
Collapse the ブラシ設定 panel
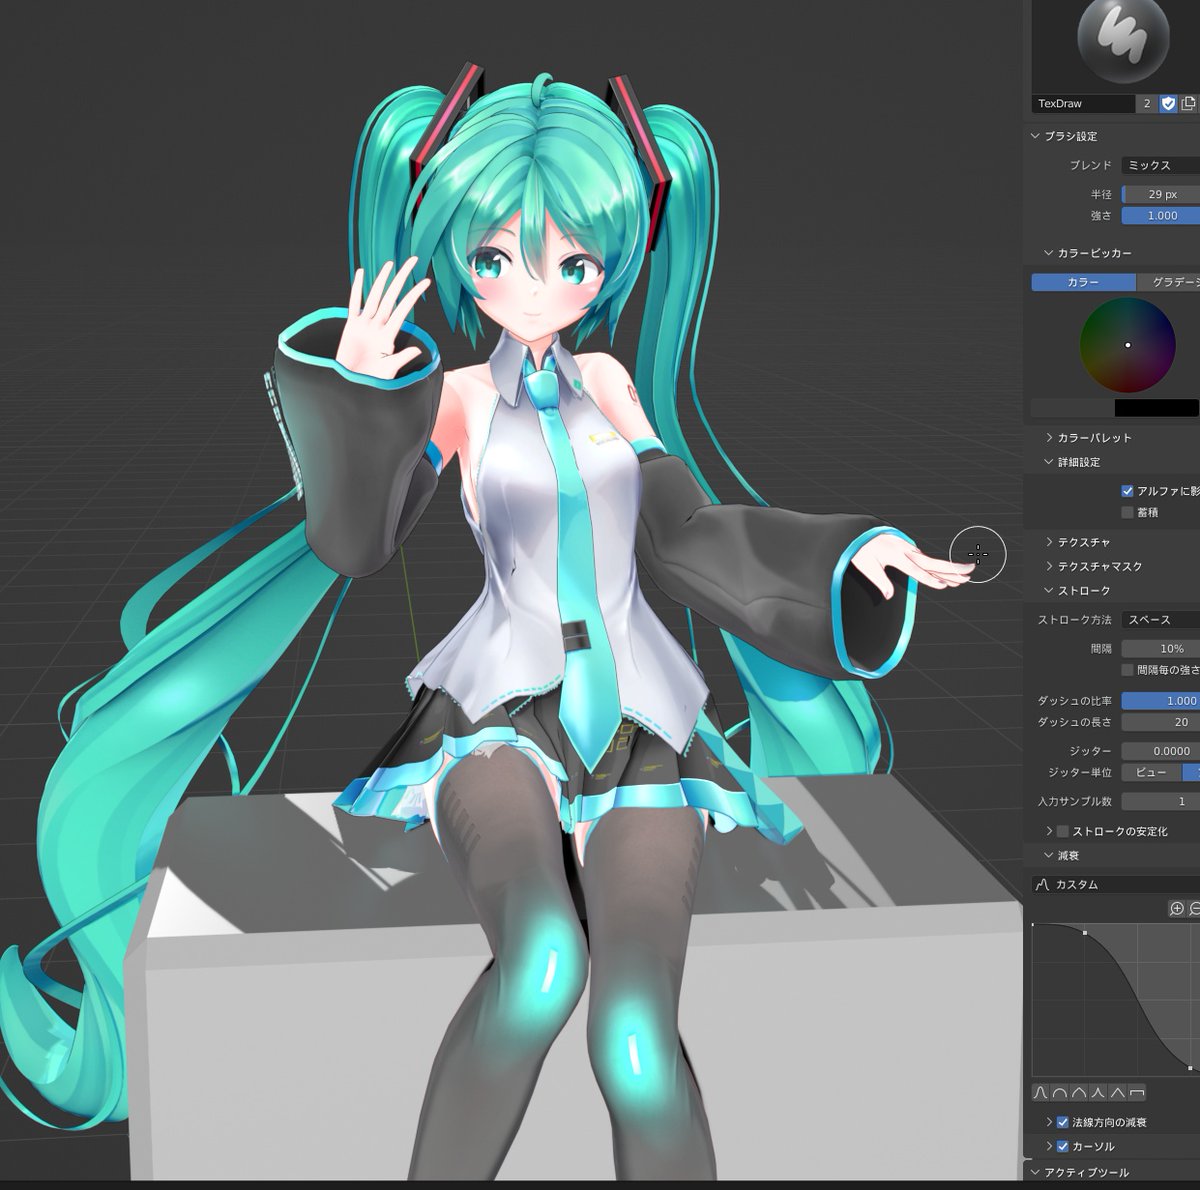point(1036,136)
